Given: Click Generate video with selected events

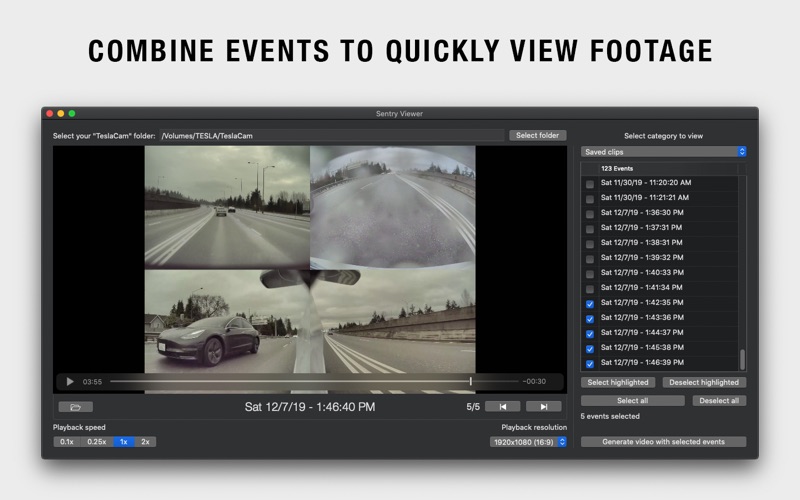Looking at the screenshot, I should pos(663,442).
